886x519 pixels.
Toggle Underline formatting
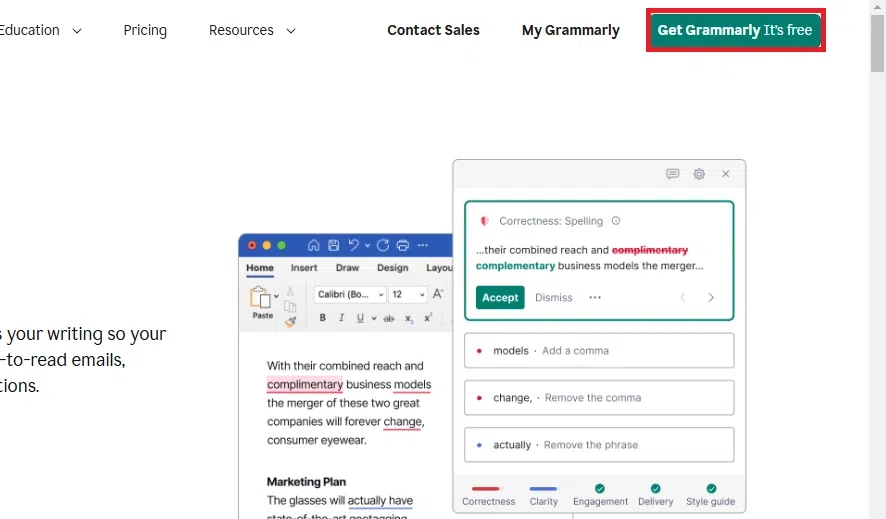click(360, 318)
